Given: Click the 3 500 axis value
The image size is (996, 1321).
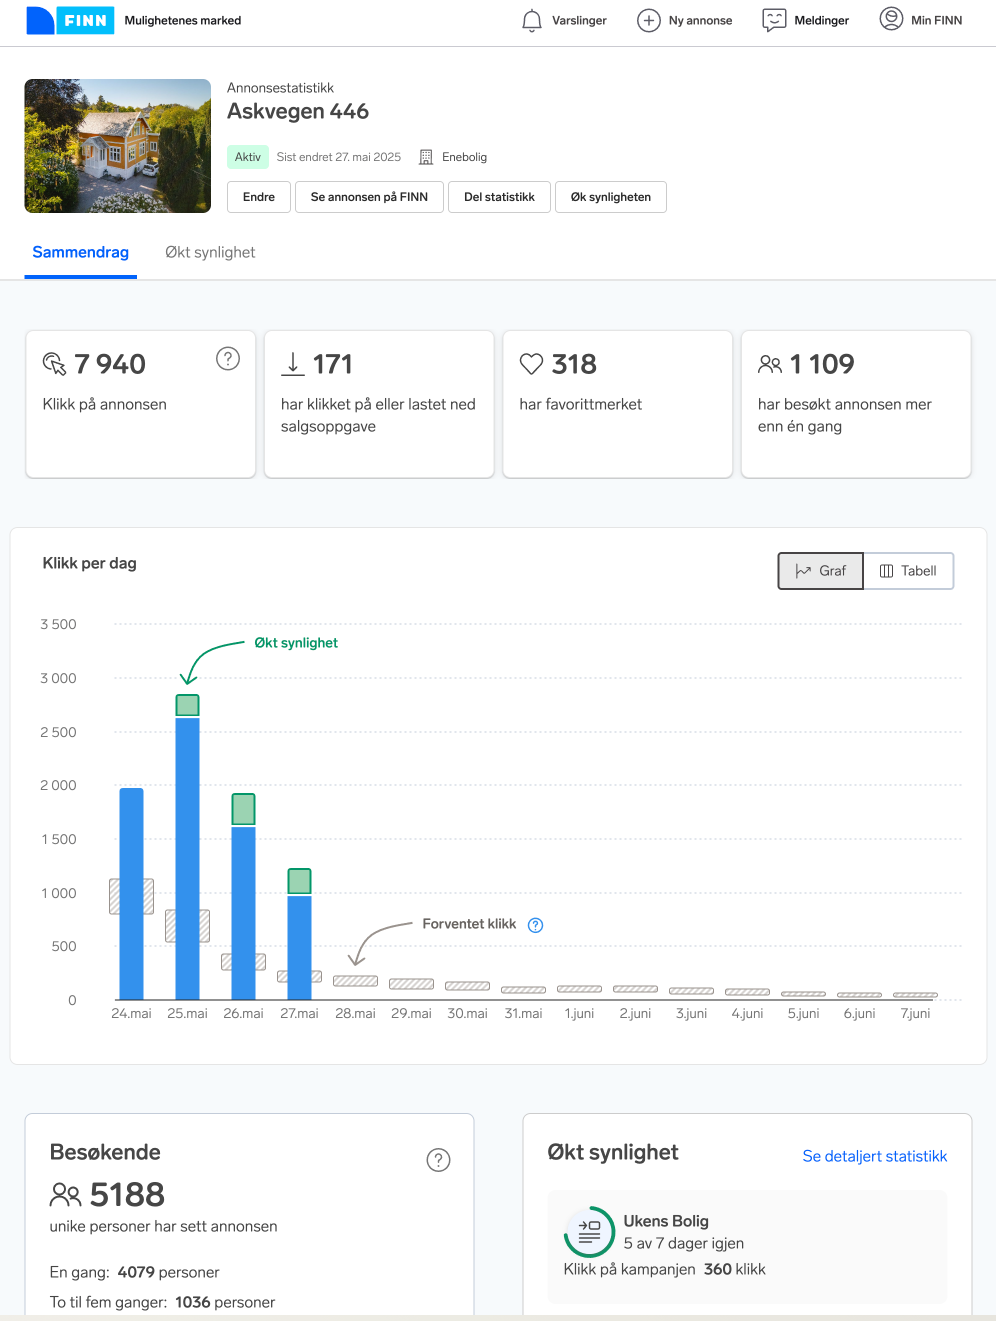Looking at the screenshot, I should click(x=58, y=624).
